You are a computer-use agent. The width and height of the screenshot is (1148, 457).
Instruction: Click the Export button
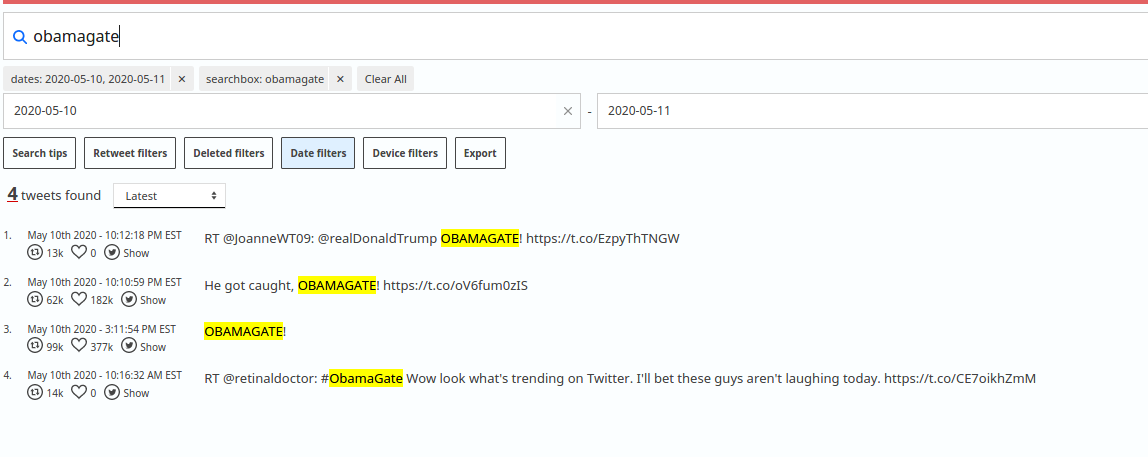coord(480,153)
